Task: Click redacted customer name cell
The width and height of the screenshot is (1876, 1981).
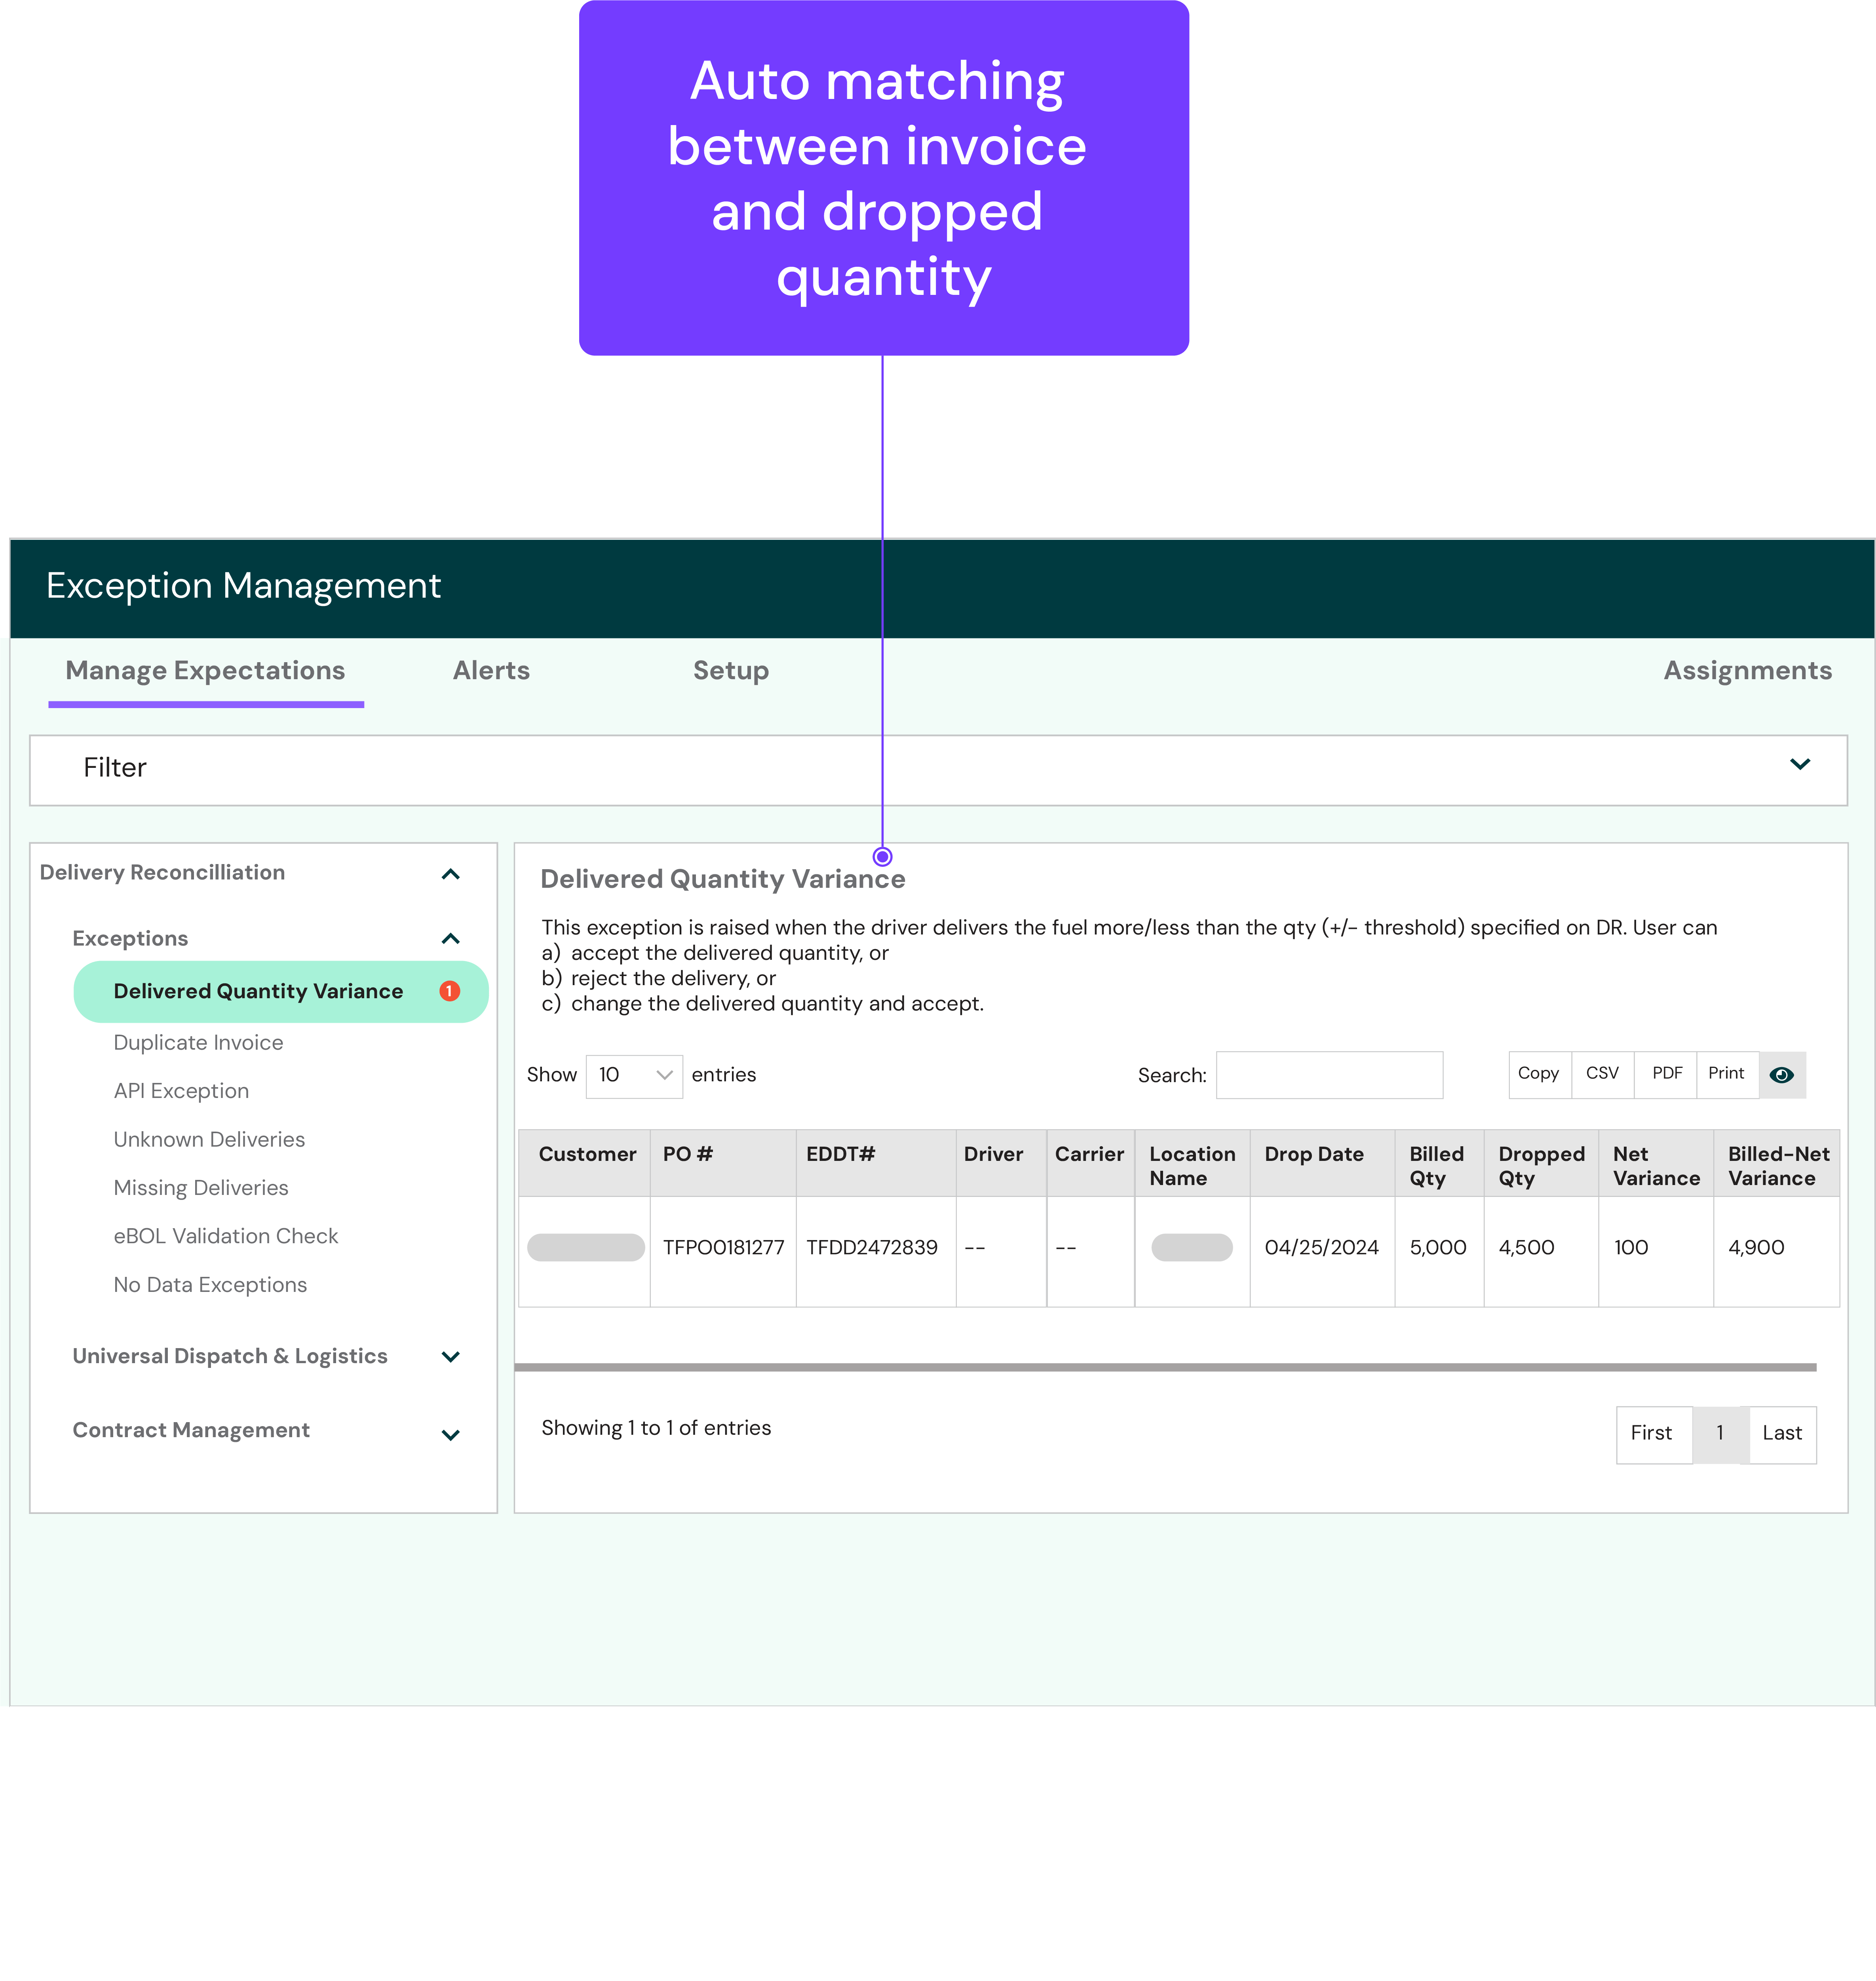Action: (x=586, y=1247)
